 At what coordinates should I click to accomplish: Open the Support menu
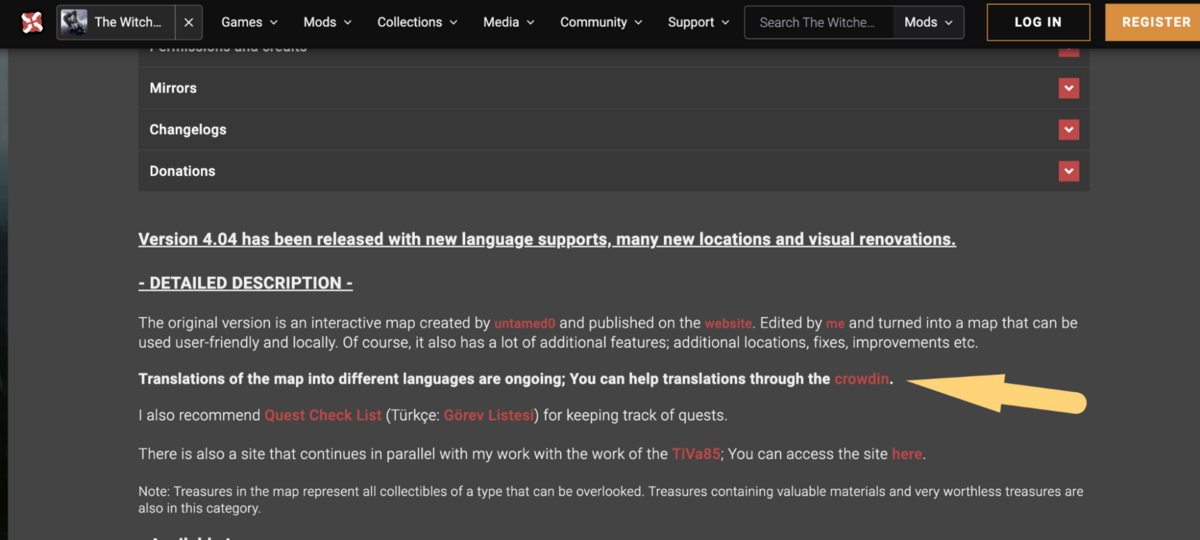coord(698,22)
